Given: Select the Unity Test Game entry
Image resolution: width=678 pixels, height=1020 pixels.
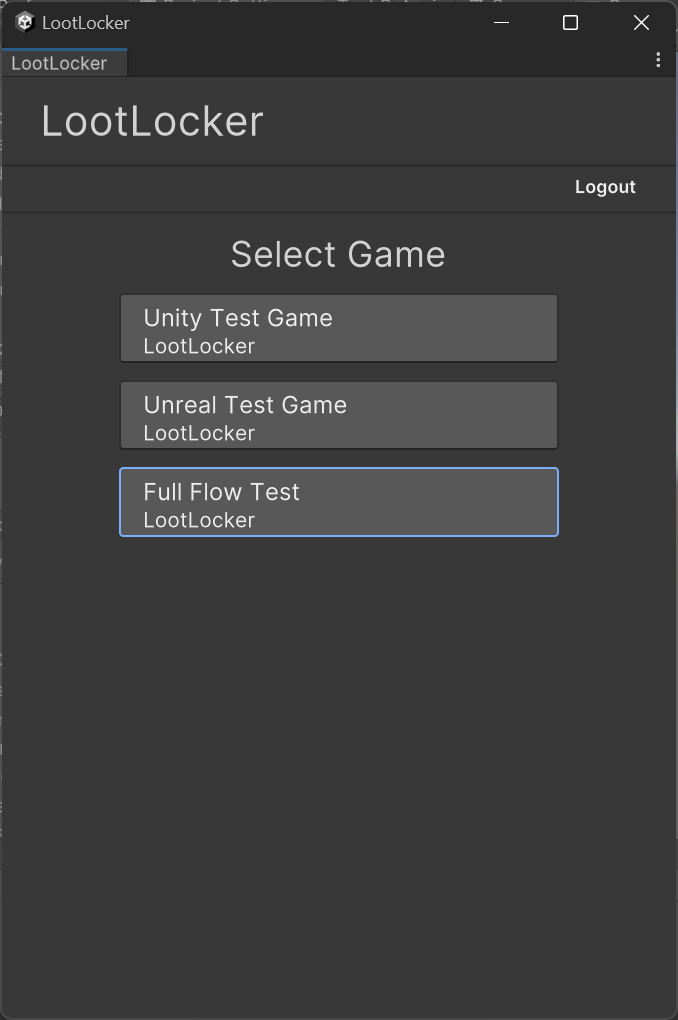Looking at the screenshot, I should click(x=339, y=328).
